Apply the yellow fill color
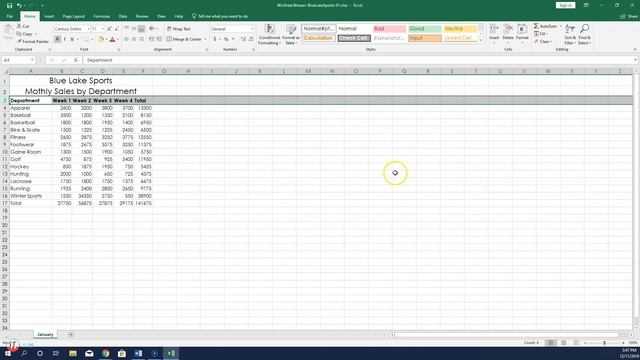 pos(101,39)
